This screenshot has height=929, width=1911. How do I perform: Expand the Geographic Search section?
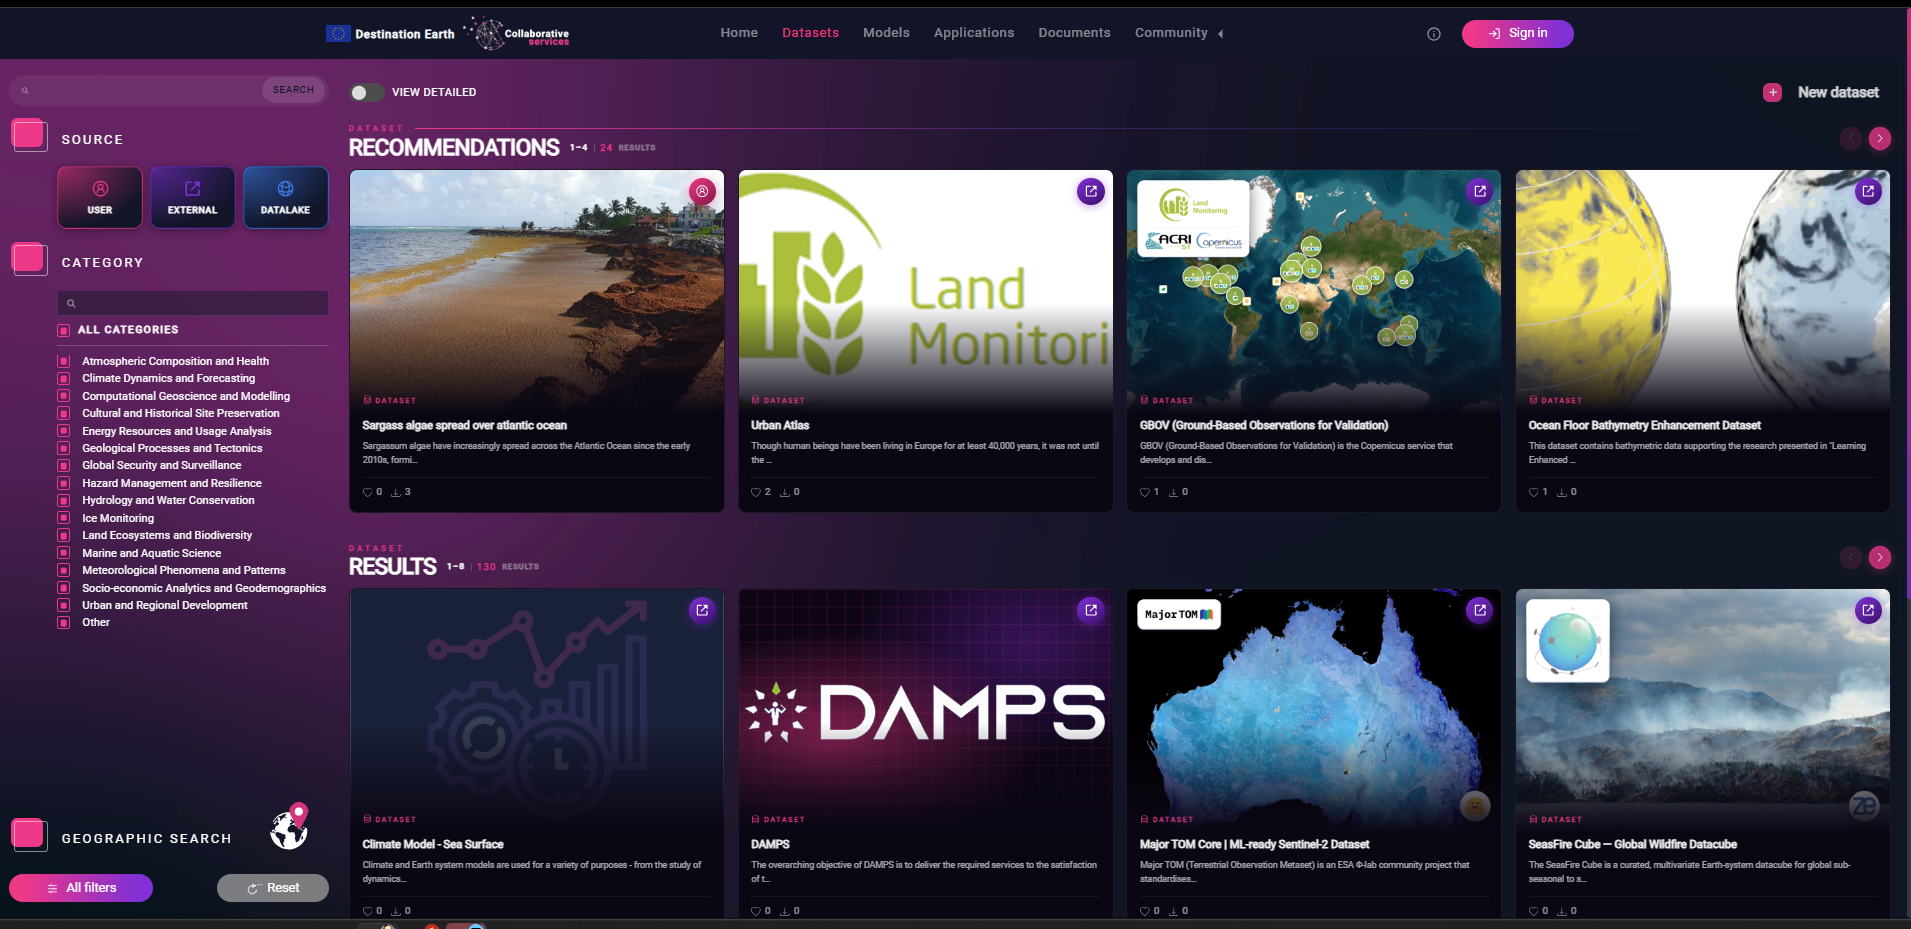click(x=29, y=834)
